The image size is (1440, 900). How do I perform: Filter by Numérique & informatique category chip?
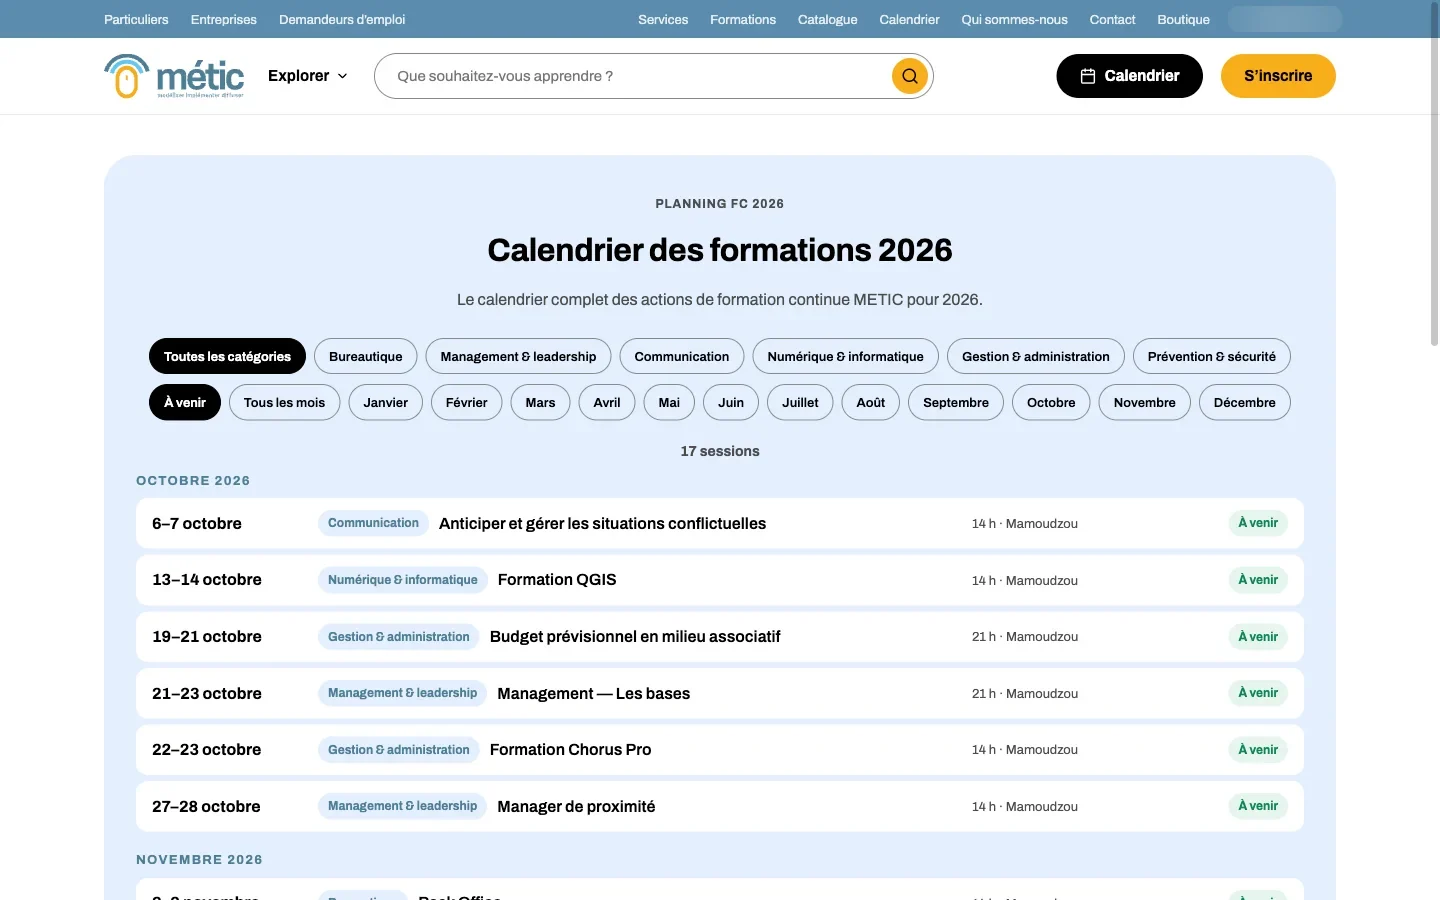coord(845,356)
